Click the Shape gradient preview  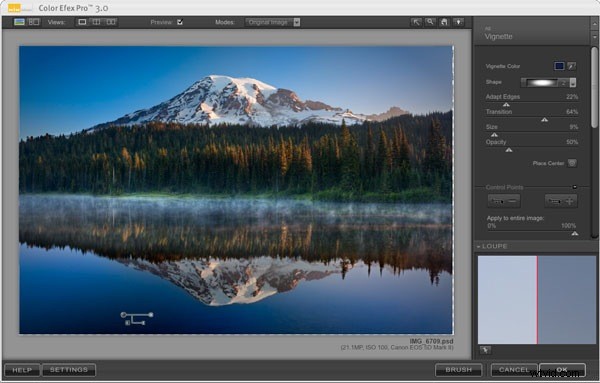(543, 82)
